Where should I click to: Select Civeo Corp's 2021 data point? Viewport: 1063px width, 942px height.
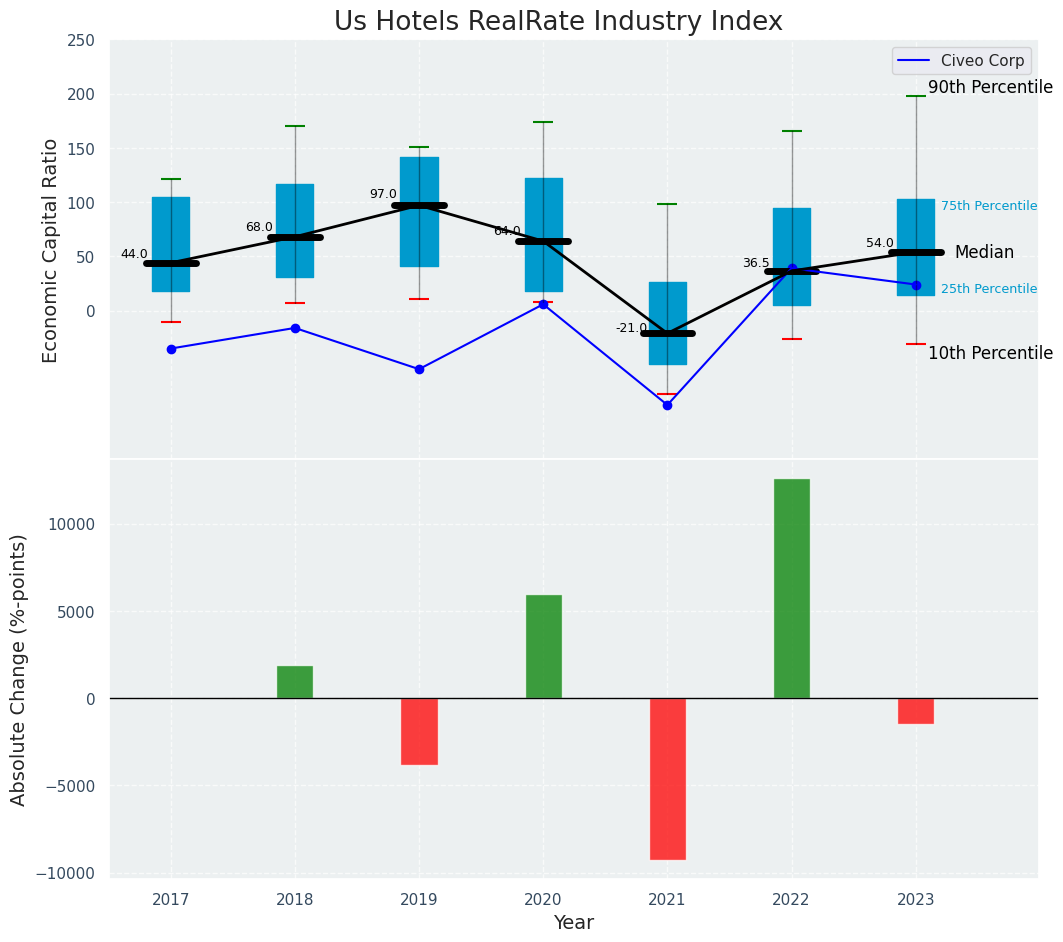667,405
